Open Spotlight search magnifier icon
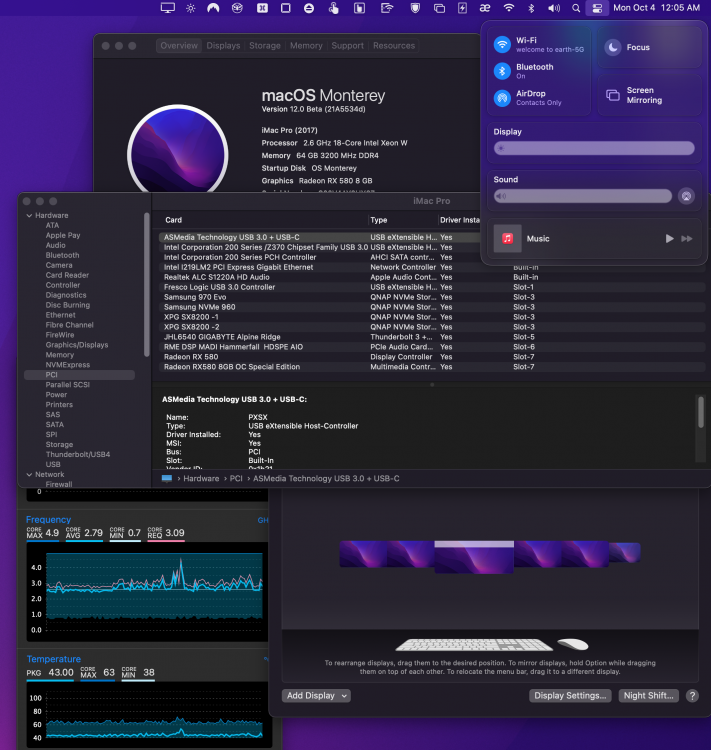 pos(576,8)
